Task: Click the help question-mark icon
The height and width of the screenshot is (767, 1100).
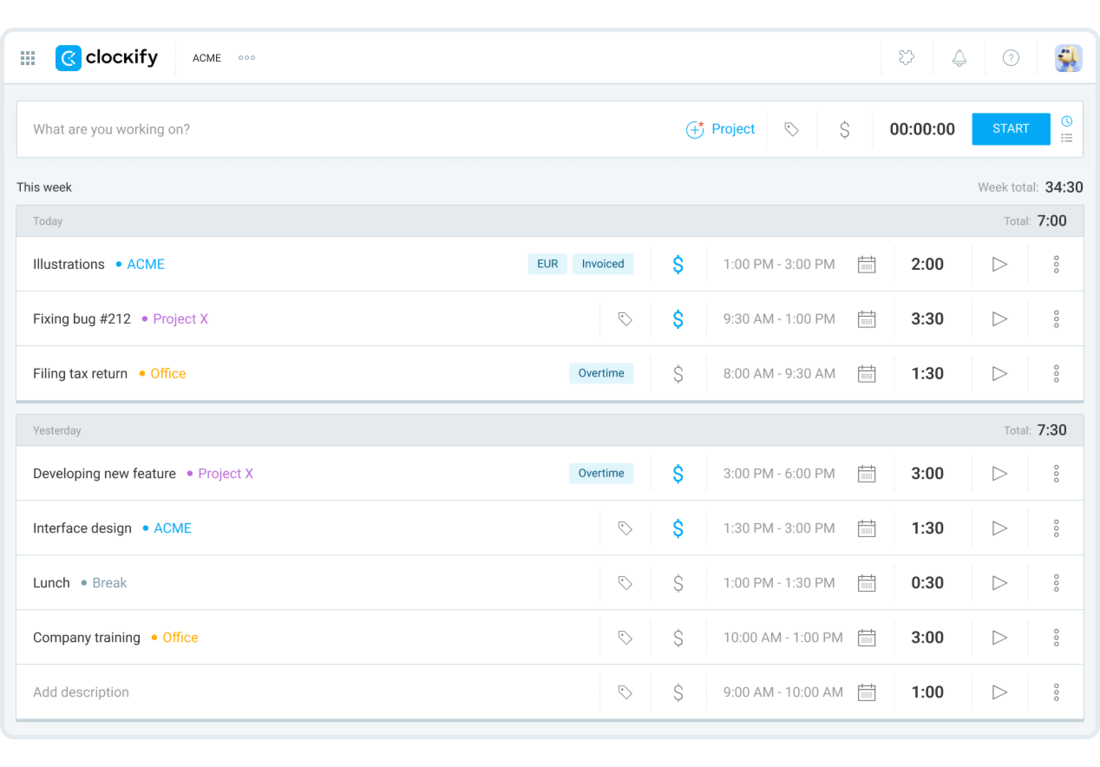Action: pos(1011,57)
